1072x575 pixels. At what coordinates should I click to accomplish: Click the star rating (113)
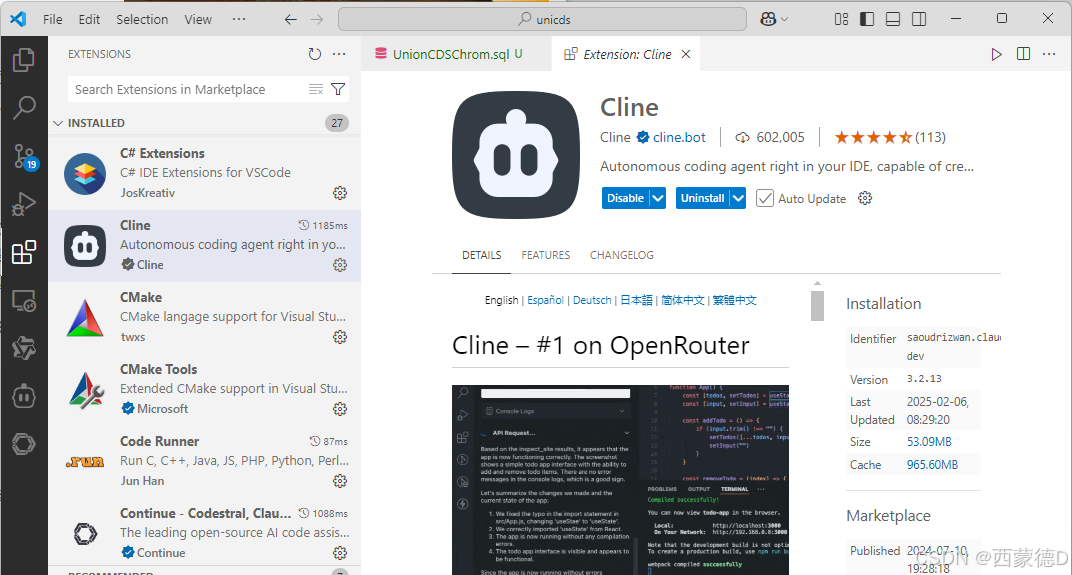pyautogui.click(x=890, y=137)
